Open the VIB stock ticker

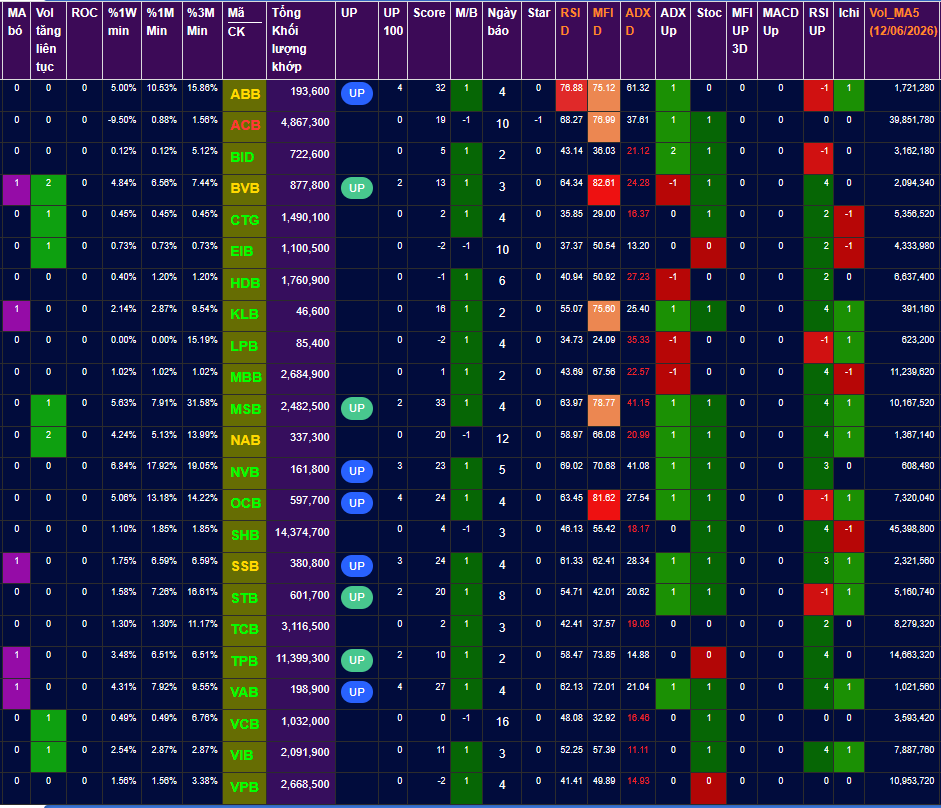click(x=241, y=755)
